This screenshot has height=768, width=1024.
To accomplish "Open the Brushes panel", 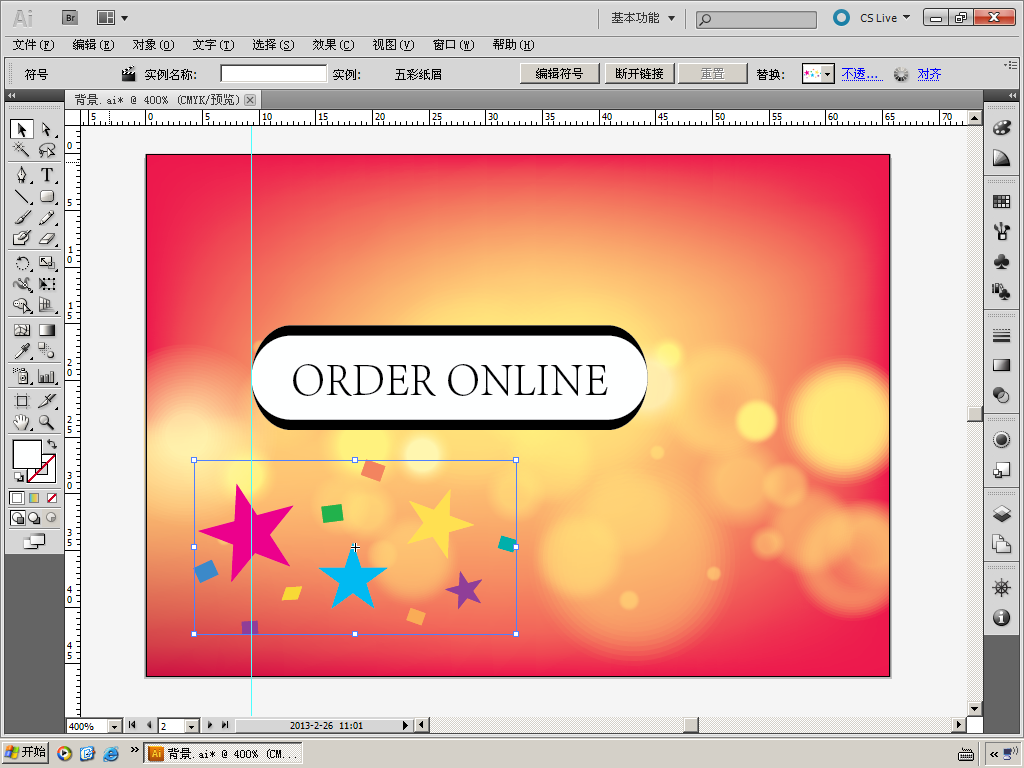I will click(x=1001, y=231).
